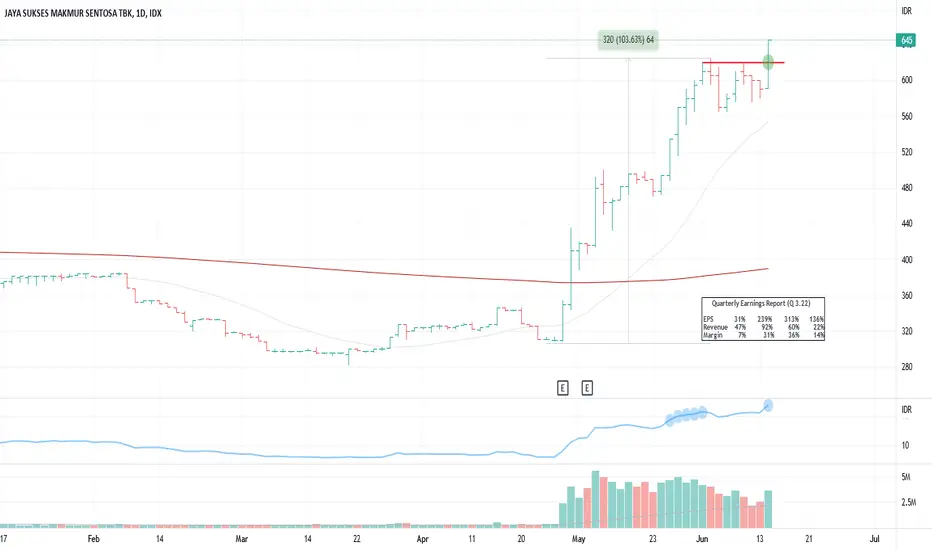Click the blue circle at the RS line's end
The width and height of the screenshot is (932, 550).
(768, 406)
